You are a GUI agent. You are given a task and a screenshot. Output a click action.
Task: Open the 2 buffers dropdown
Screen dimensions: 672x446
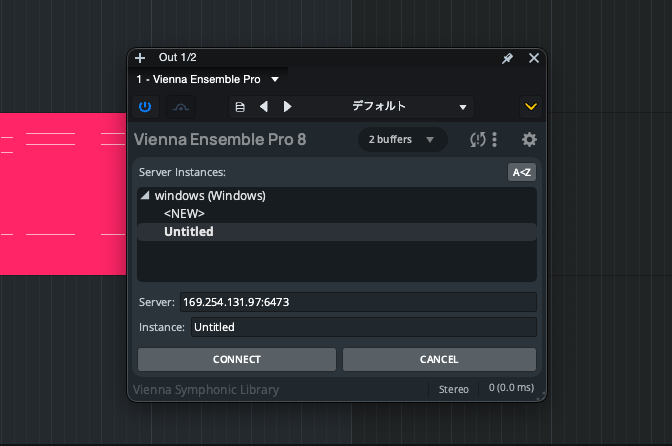coord(403,140)
